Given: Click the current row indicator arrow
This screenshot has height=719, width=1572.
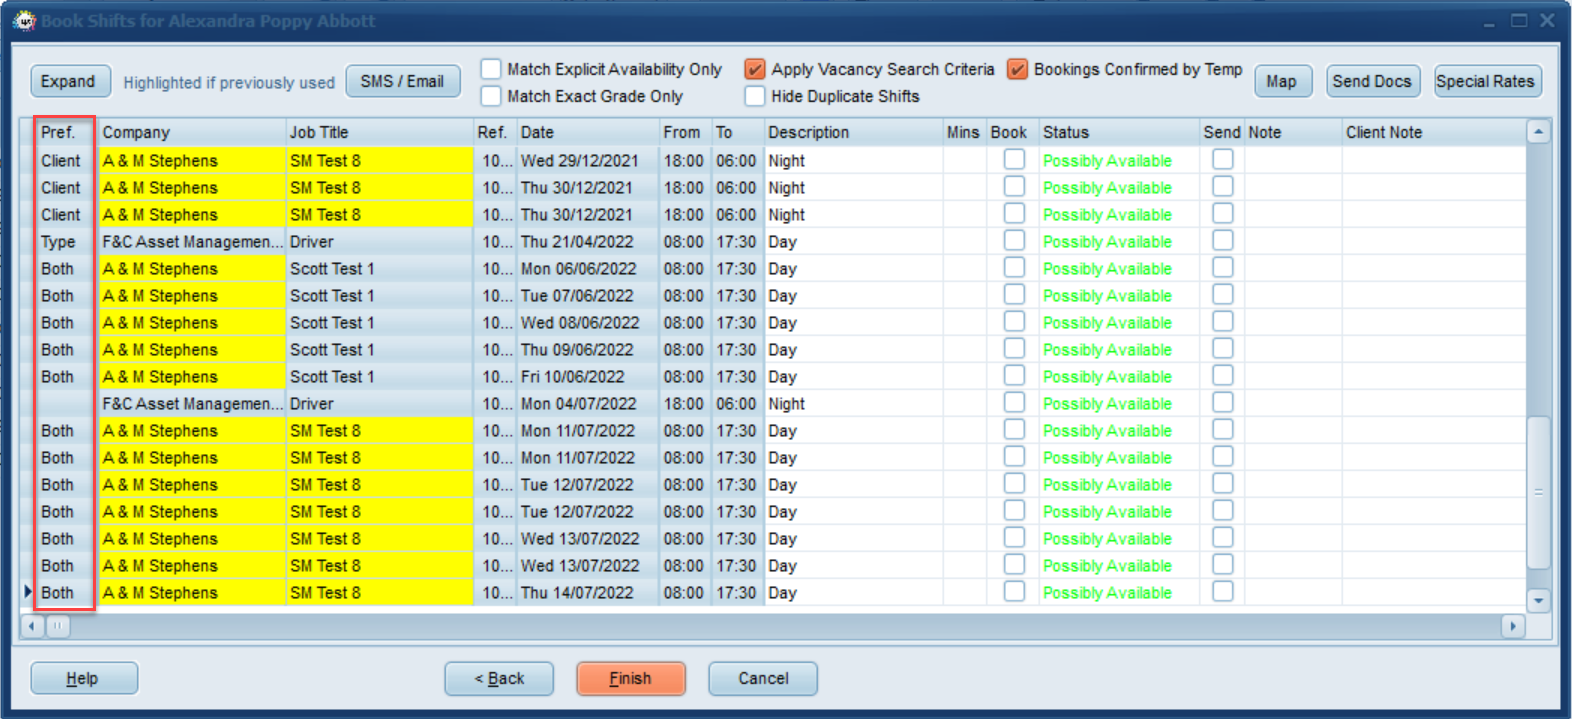Looking at the screenshot, I should coord(28,592).
